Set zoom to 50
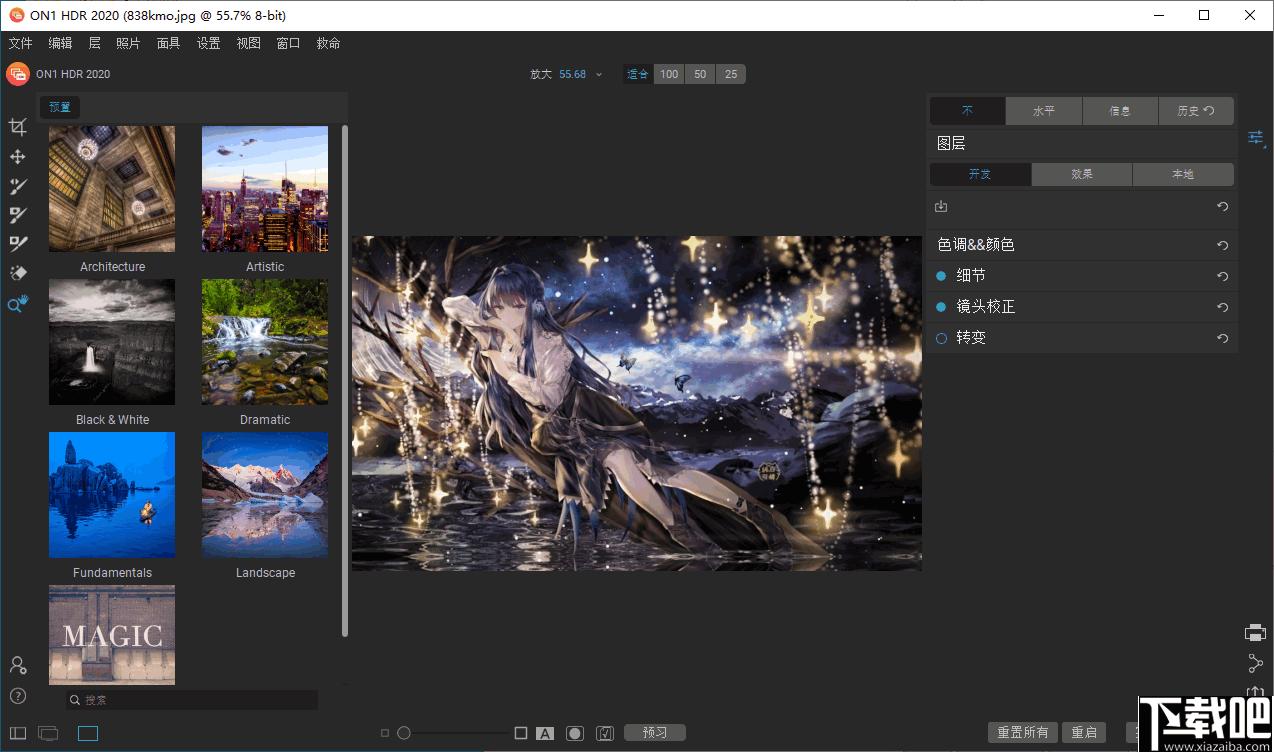Viewport: 1274px width, 752px height. click(700, 74)
